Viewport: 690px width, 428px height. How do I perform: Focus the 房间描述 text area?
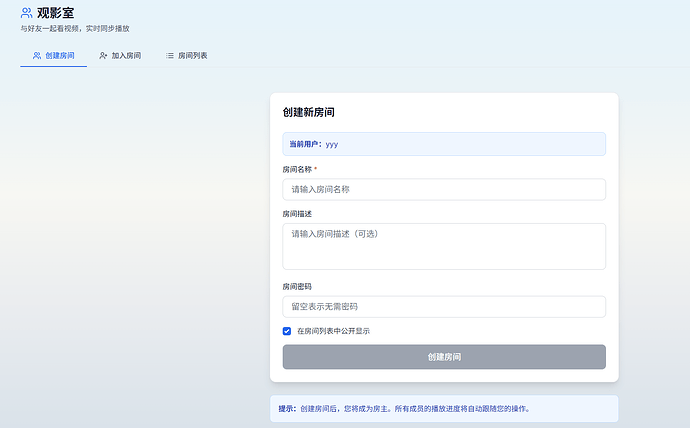coord(444,246)
